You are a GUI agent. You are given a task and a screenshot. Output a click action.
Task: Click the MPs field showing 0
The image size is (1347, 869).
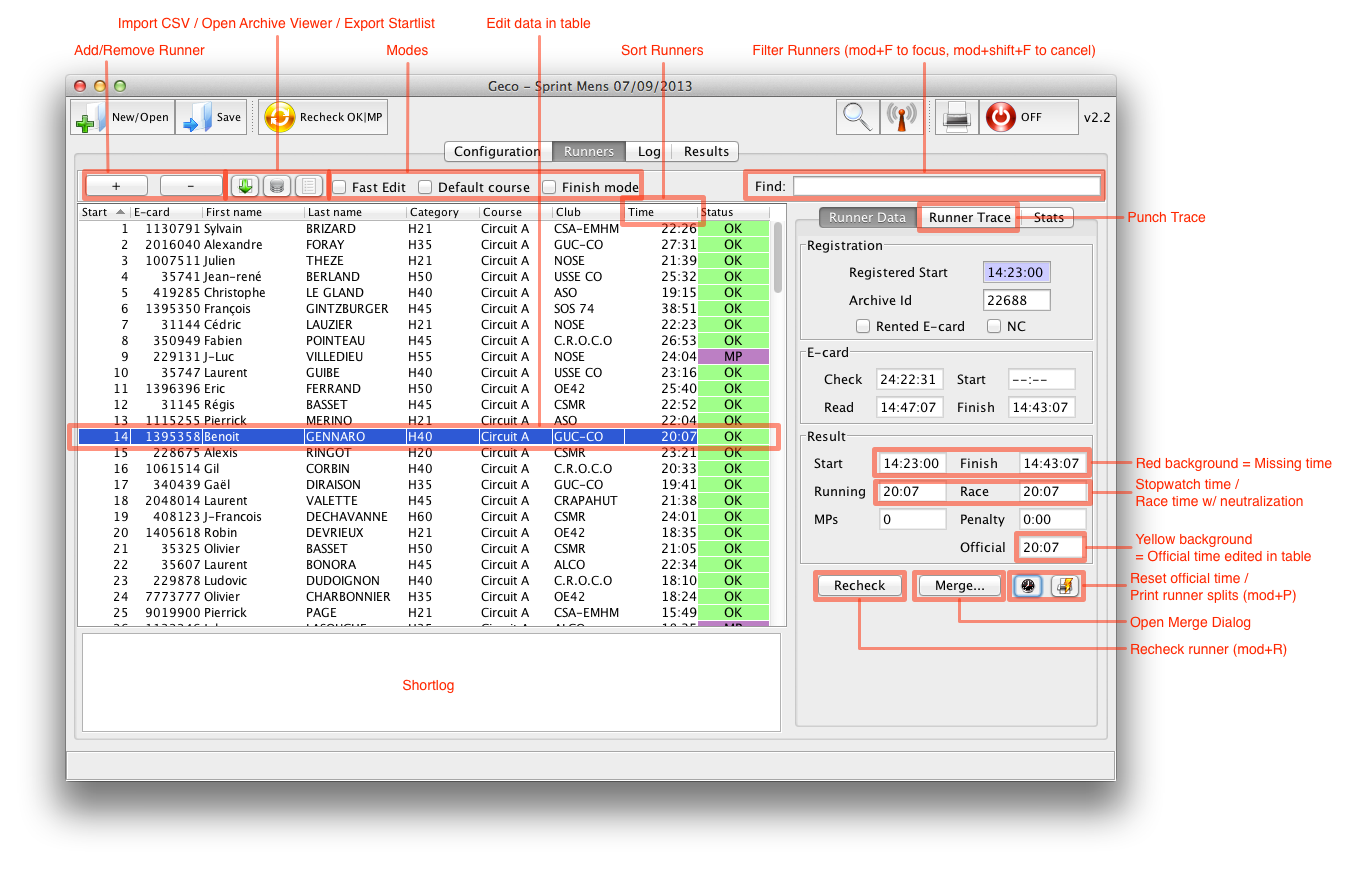point(913,519)
